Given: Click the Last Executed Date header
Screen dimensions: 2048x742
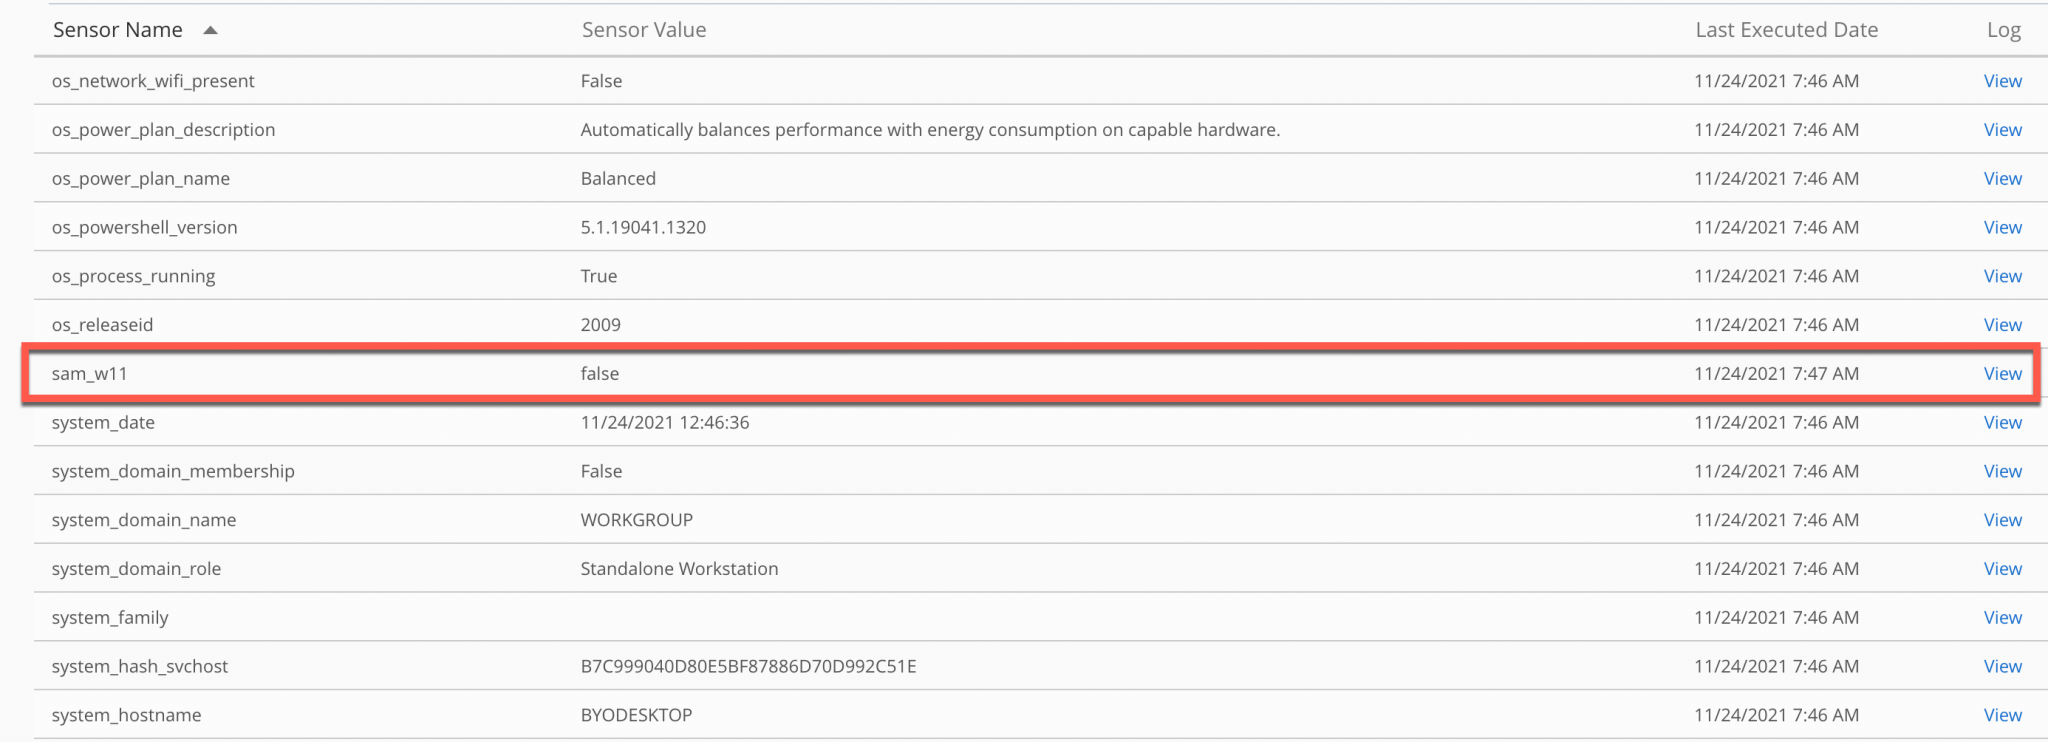Looking at the screenshot, I should click(x=1786, y=30).
